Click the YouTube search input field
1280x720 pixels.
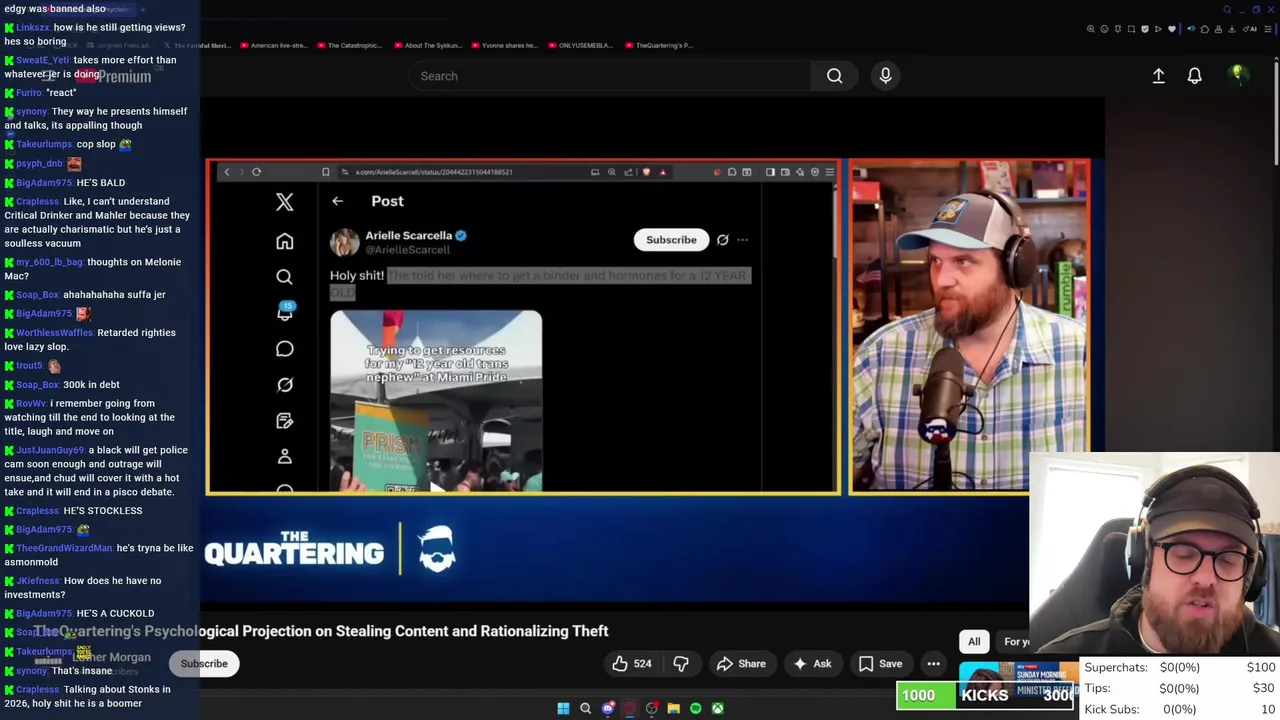coord(610,76)
